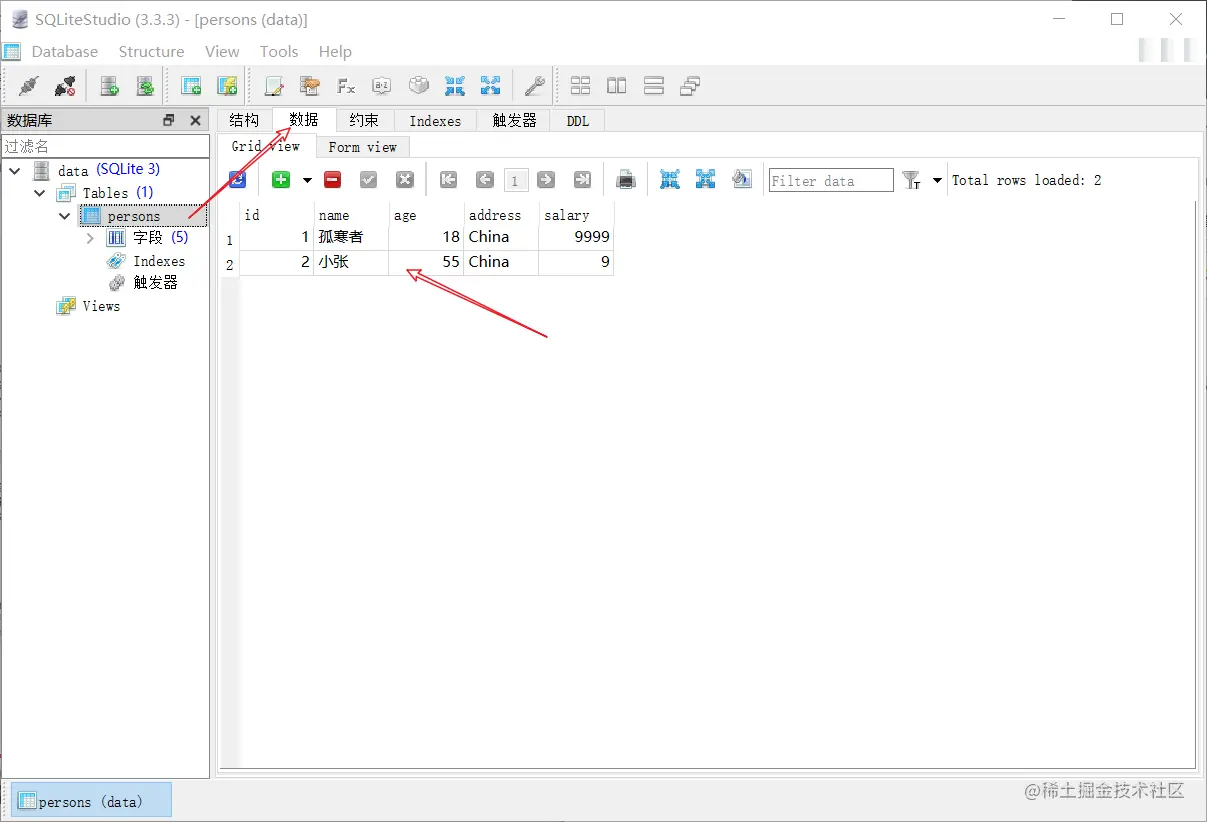
Task: Open the Fx SQL functions editor
Action: (x=345, y=86)
